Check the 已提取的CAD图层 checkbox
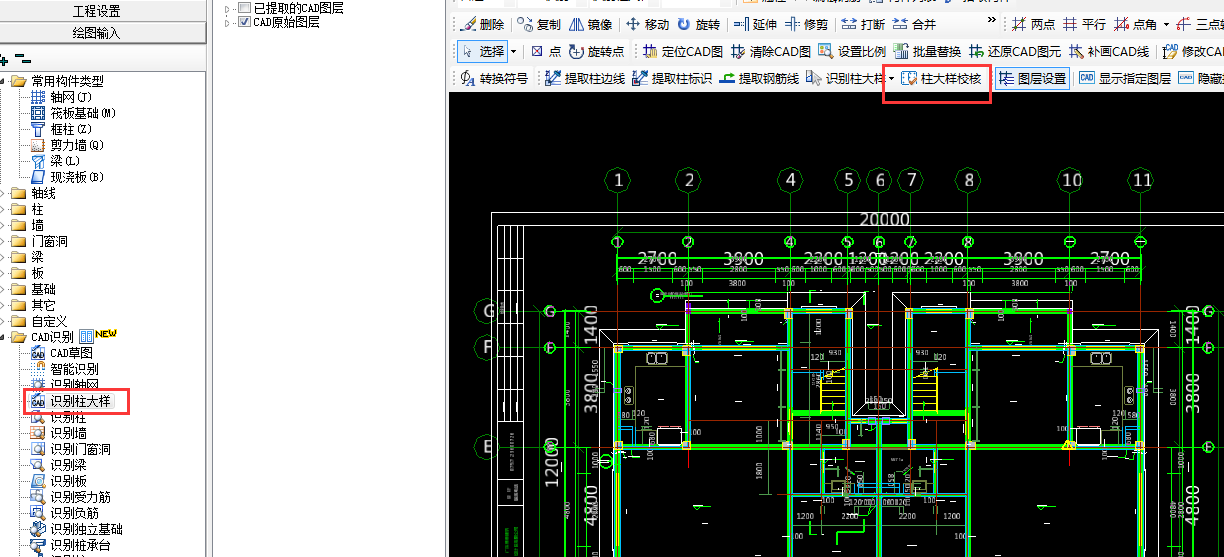This screenshot has width=1224, height=557. (244, 8)
